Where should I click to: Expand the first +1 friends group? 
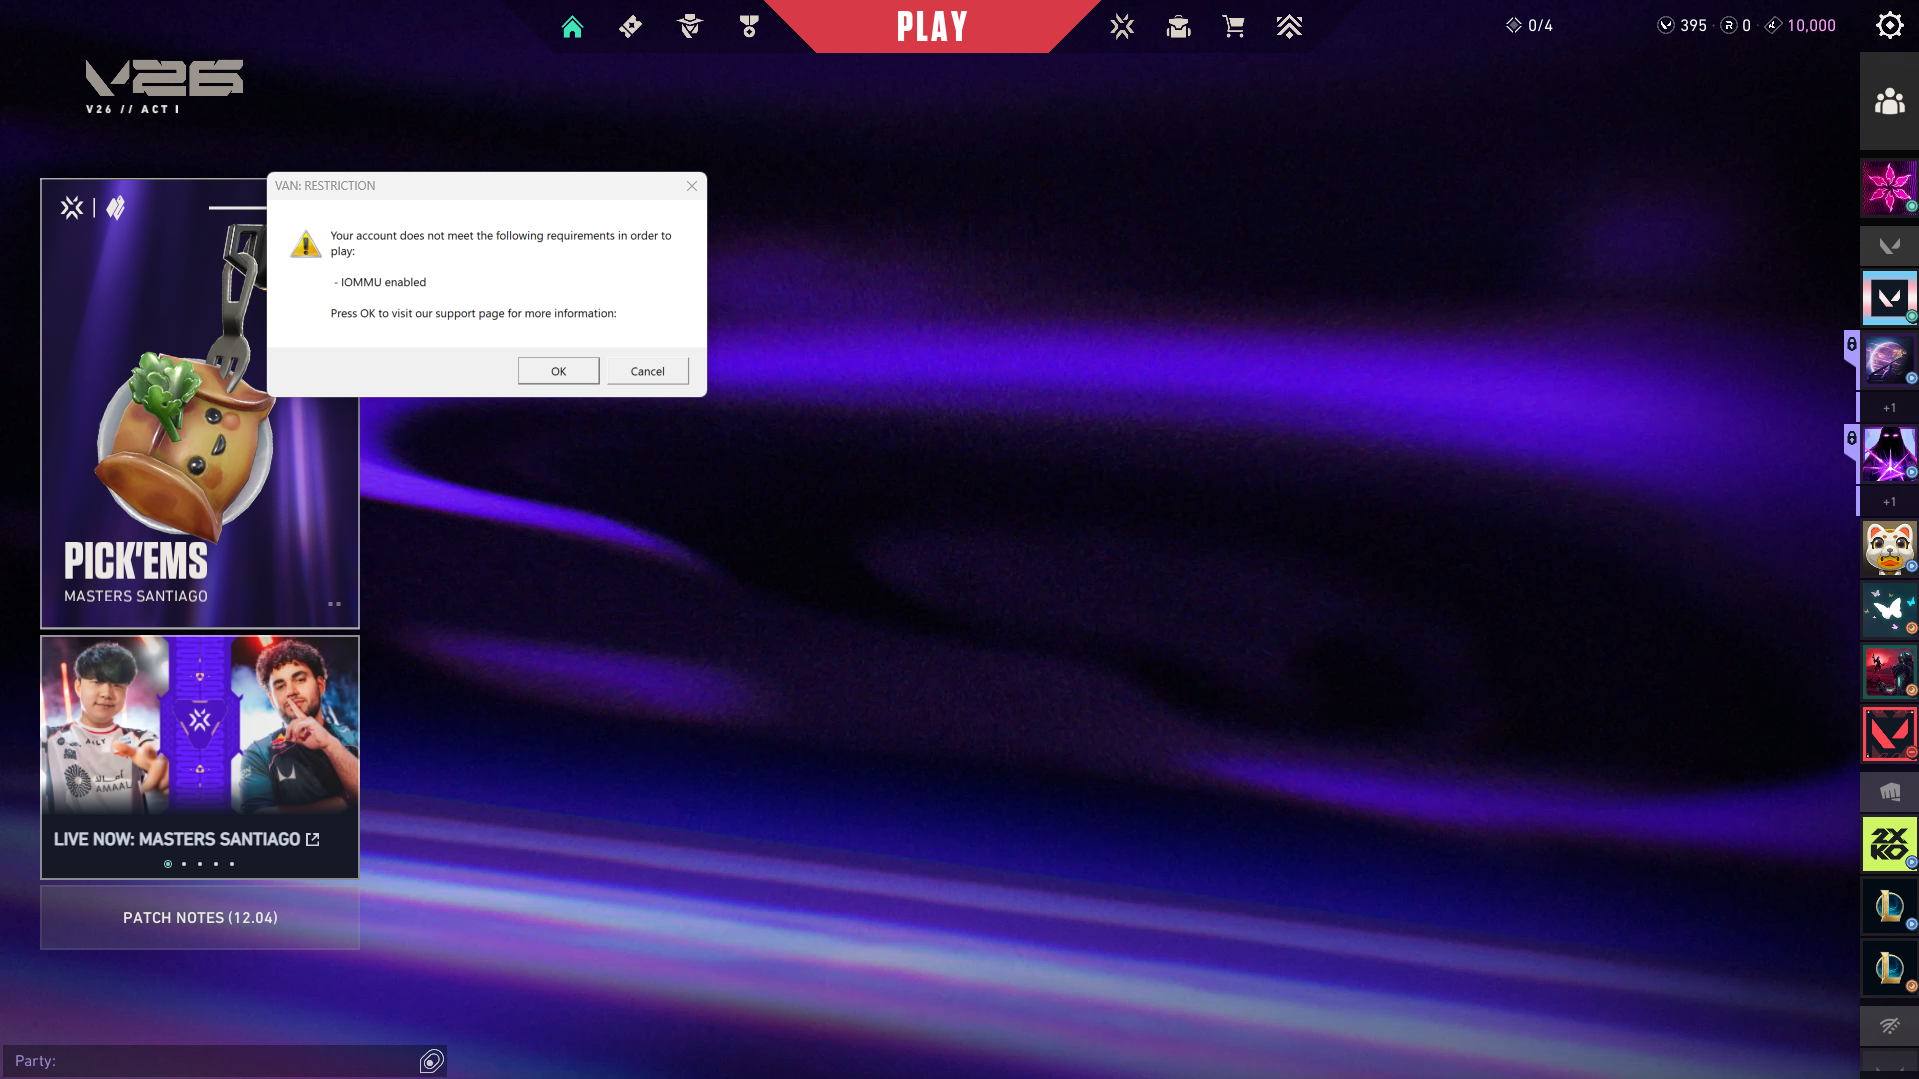(x=1888, y=407)
